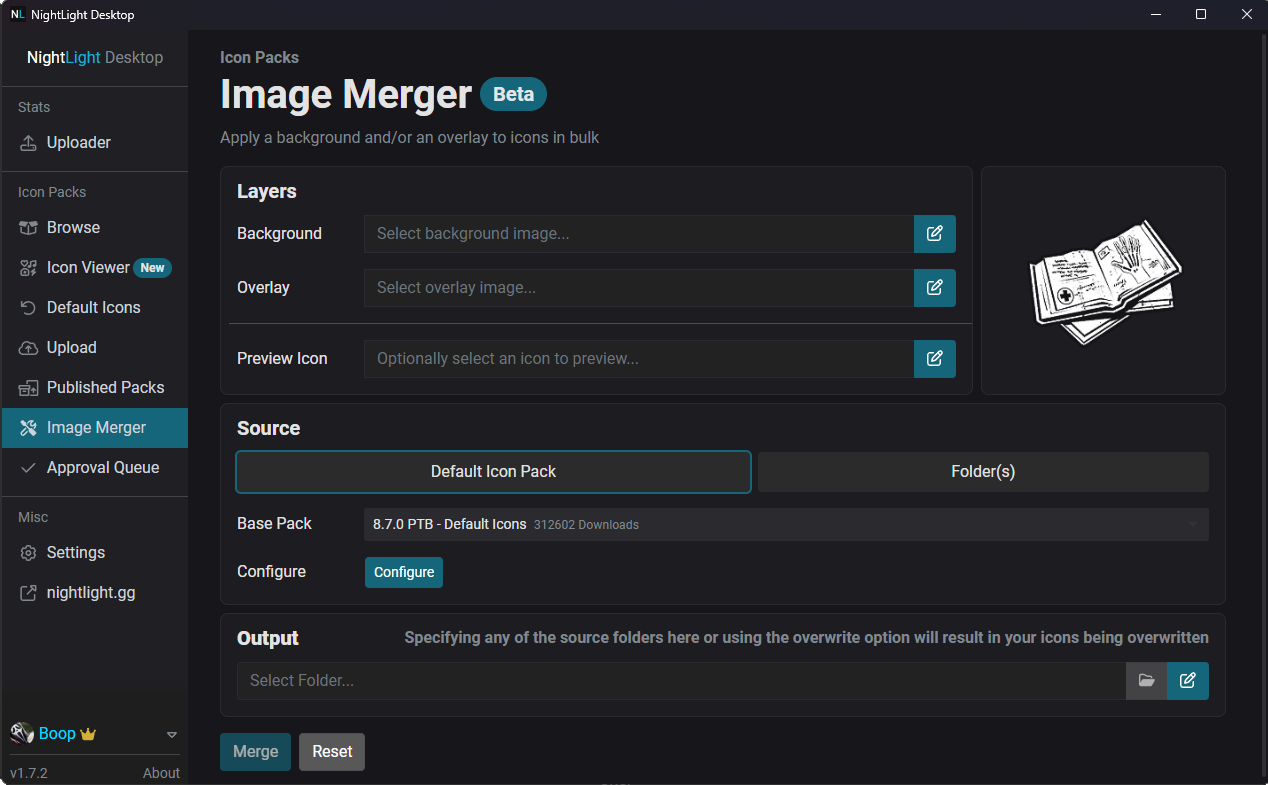Open the Output folder browser icon

click(x=1146, y=681)
